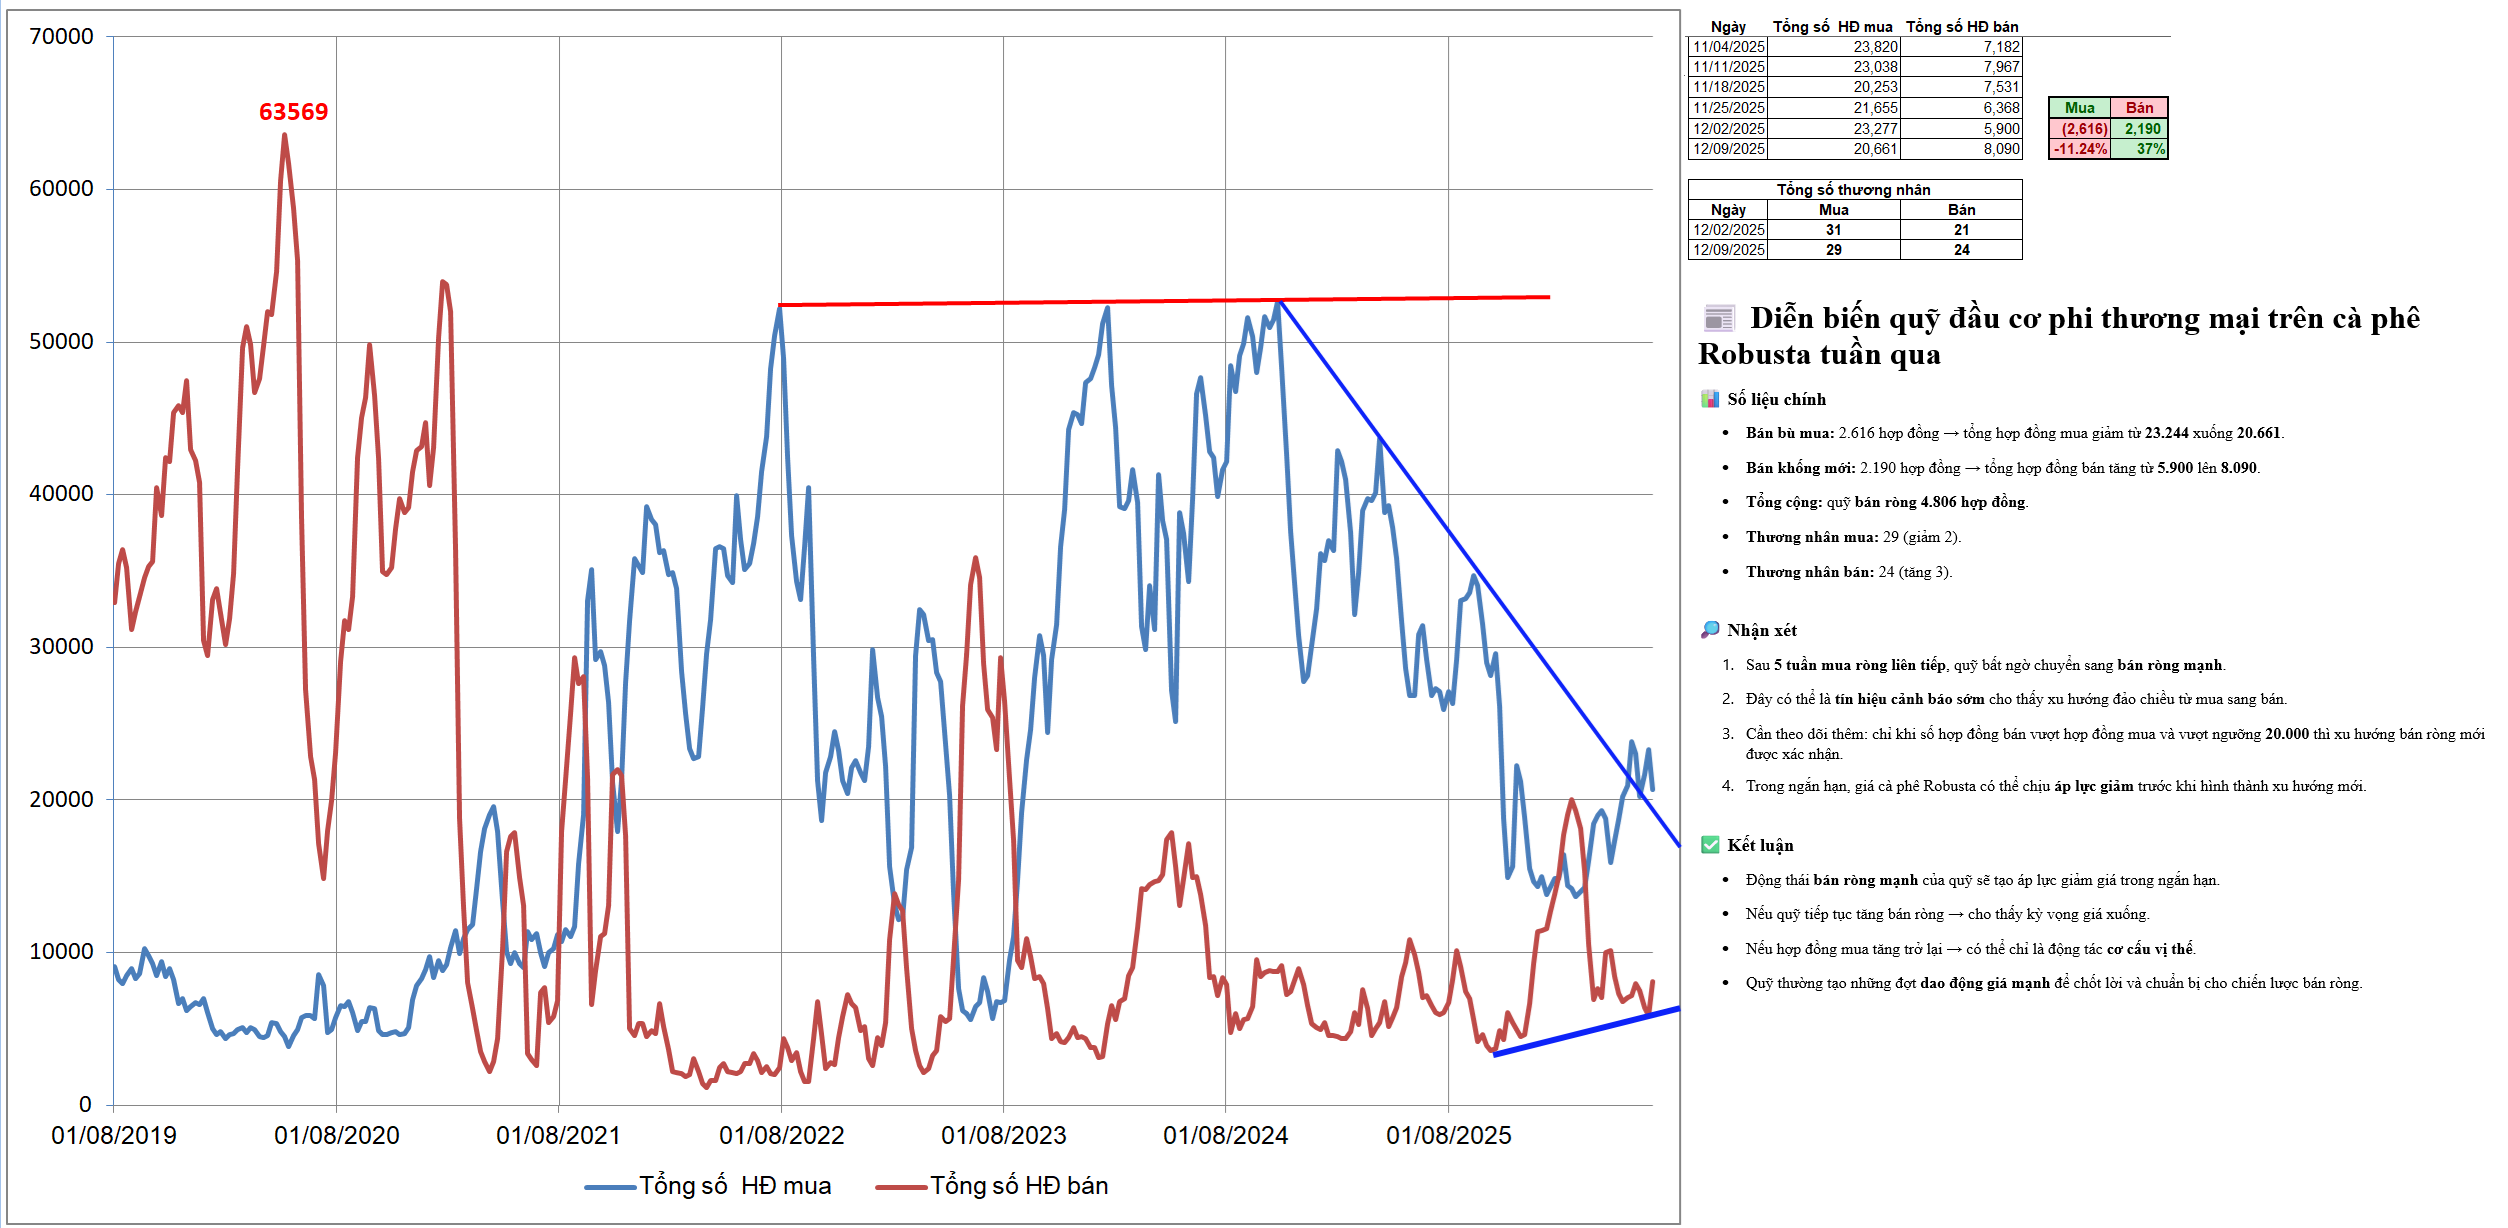Image resolution: width=2508 pixels, height=1228 pixels.
Task: Click the green checkmark icon beside Kết luận
Action: coord(1710,845)
